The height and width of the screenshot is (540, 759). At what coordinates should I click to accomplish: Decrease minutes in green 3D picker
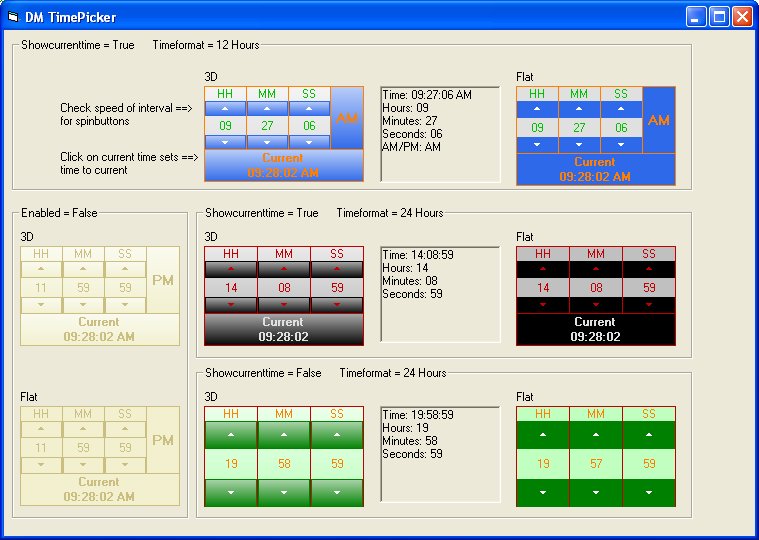(284, 492)
